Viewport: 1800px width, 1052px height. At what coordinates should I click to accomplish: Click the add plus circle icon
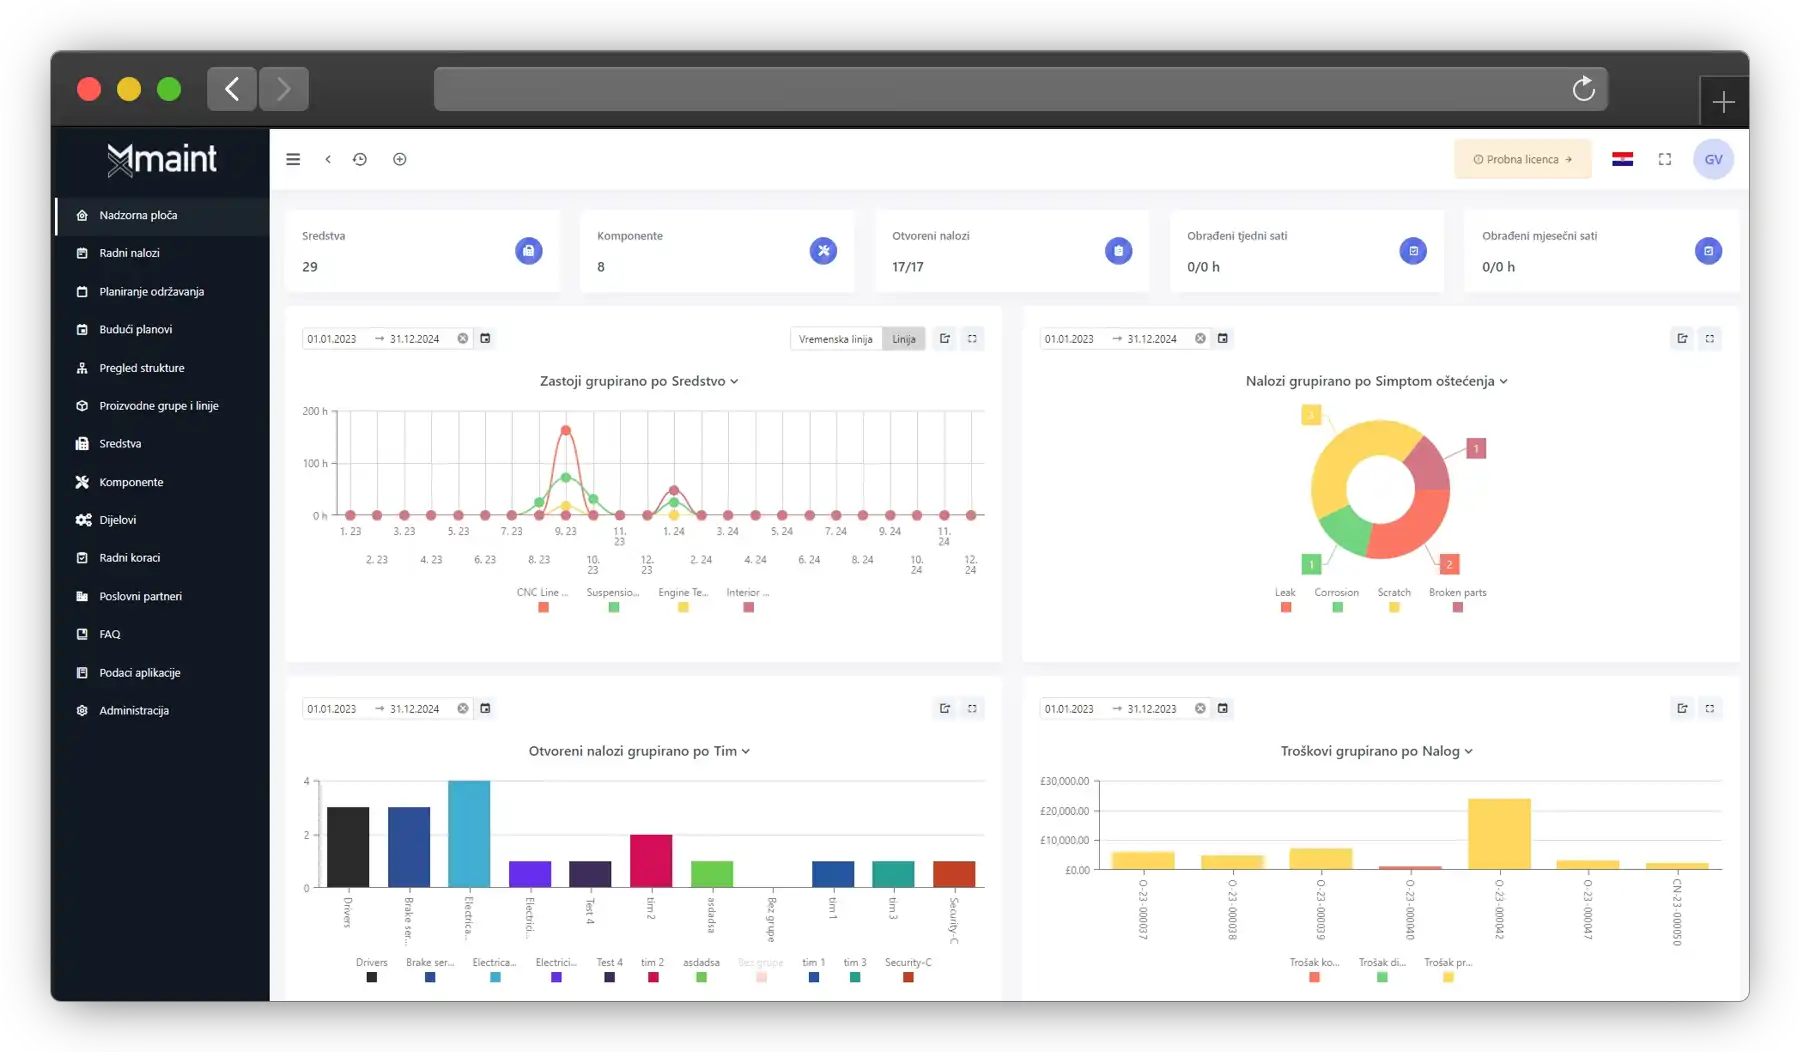[400, 159]
